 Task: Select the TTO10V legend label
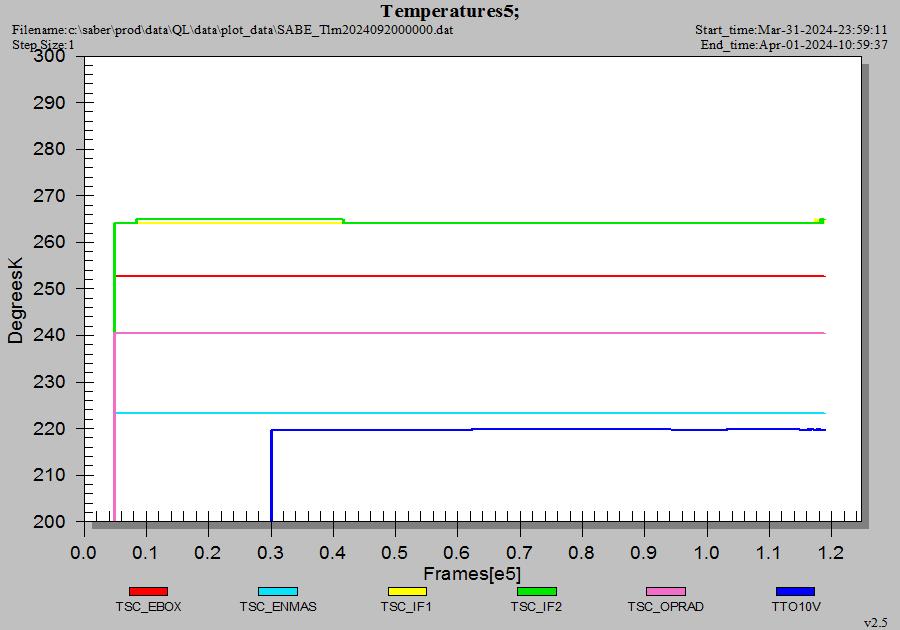pos(796,606)
